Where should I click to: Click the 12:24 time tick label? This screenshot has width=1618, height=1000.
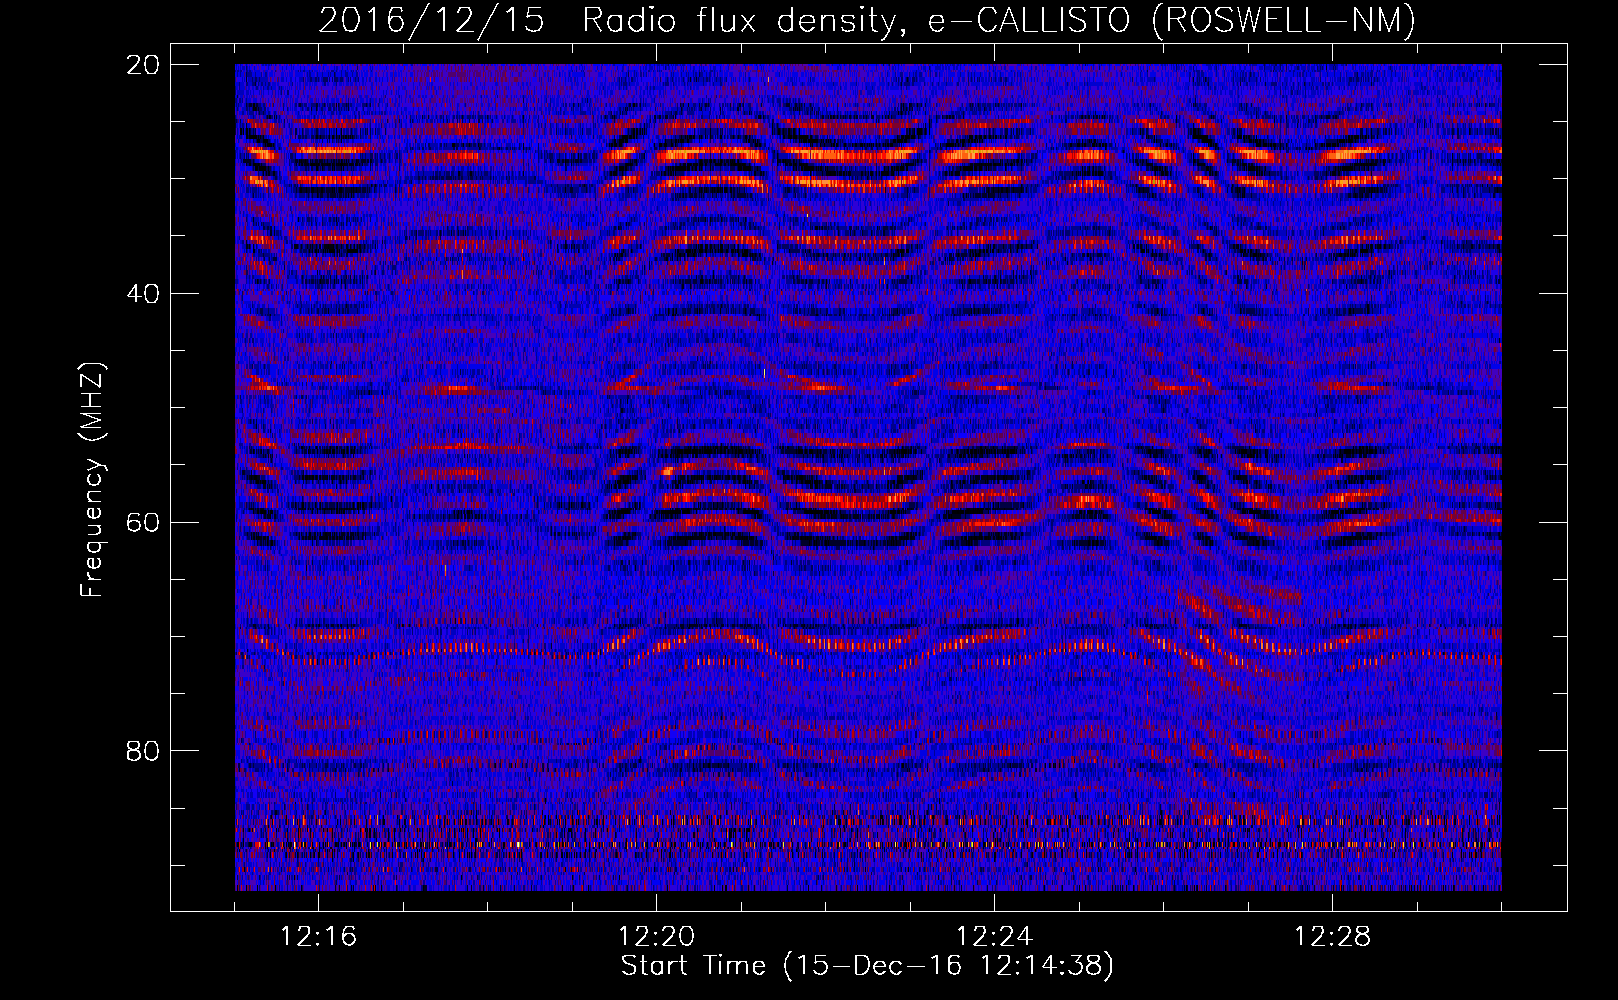pos(995,937)
